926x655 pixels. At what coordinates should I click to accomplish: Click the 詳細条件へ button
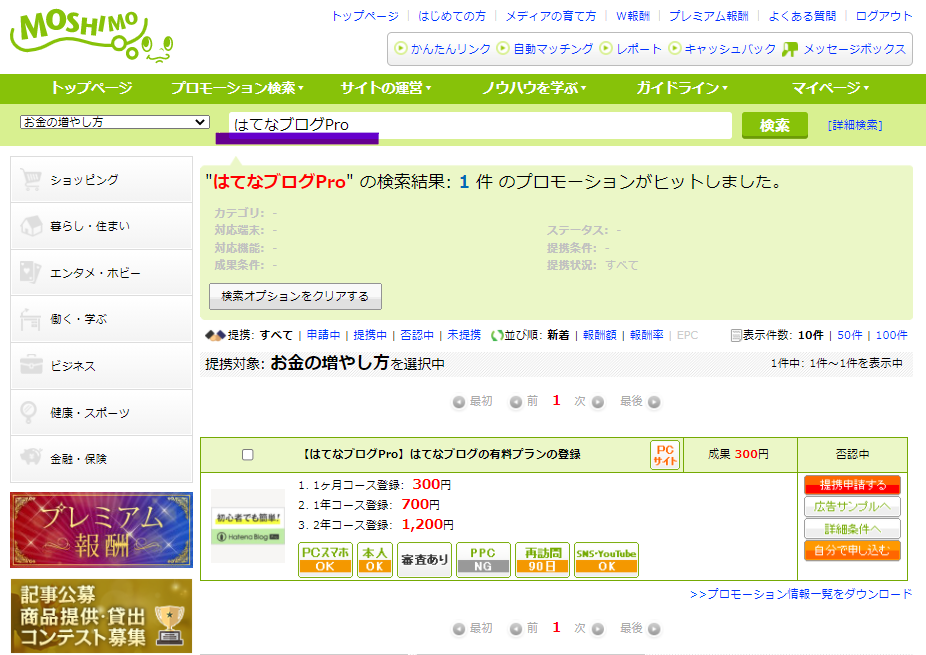(x=852, y=529)
